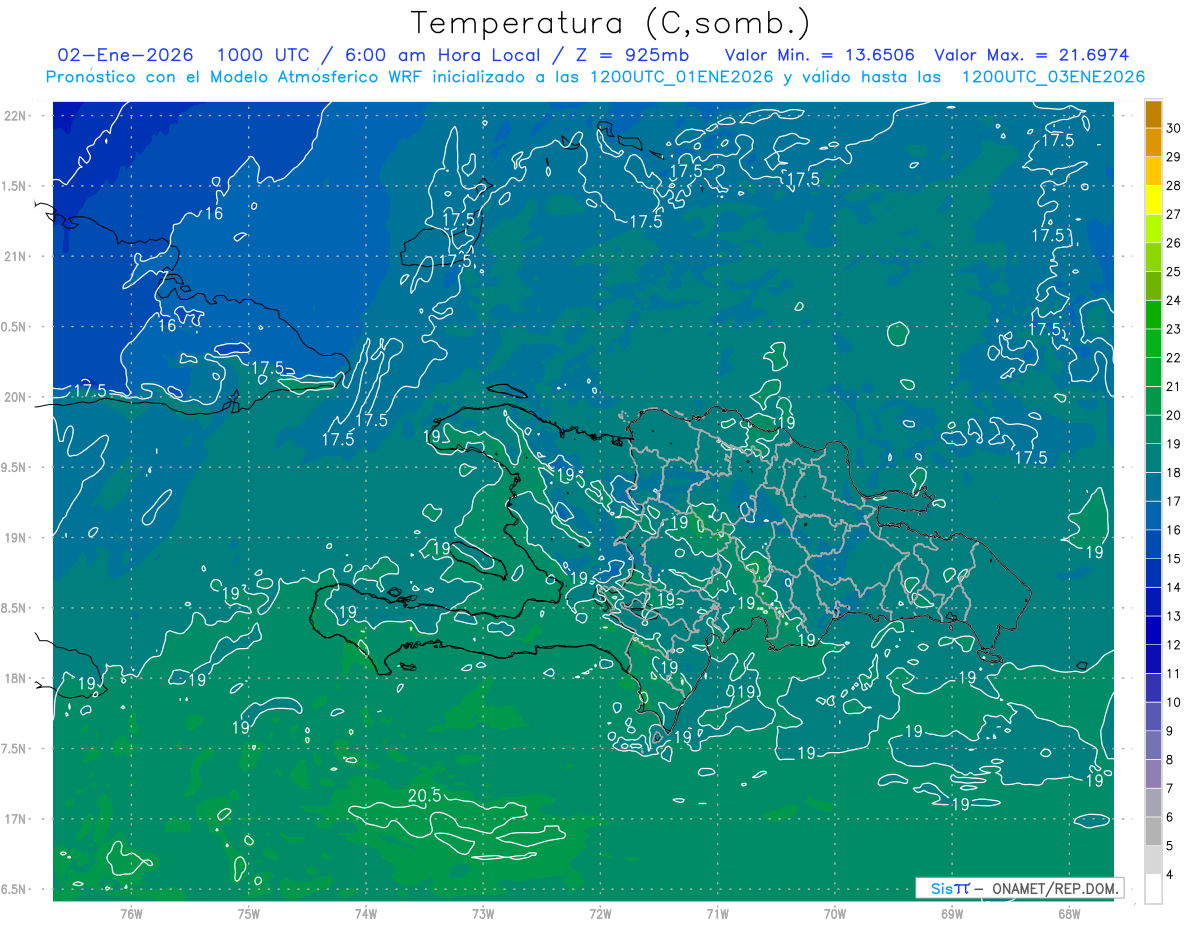
Task: Click the "Valor Min. = 13.6506" value
Action: point(819,55)
